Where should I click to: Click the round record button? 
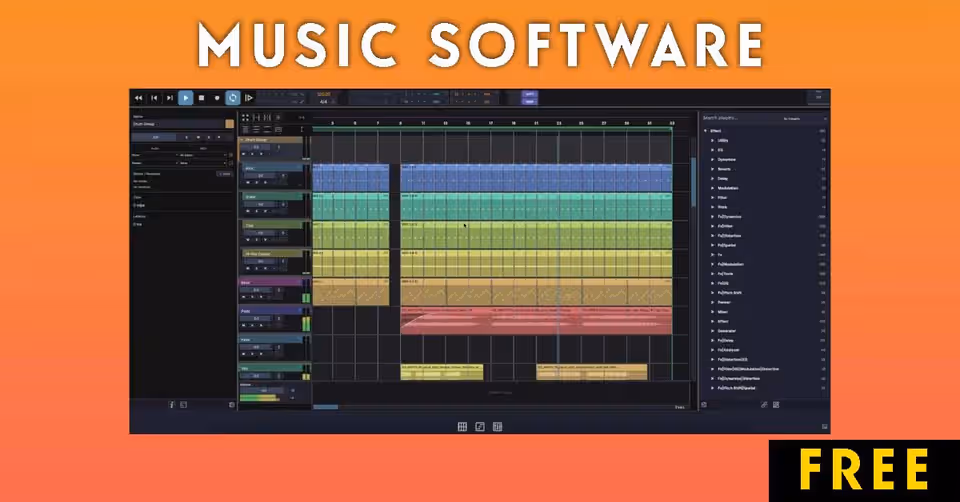pyautogui.click(x=217, y=98)
